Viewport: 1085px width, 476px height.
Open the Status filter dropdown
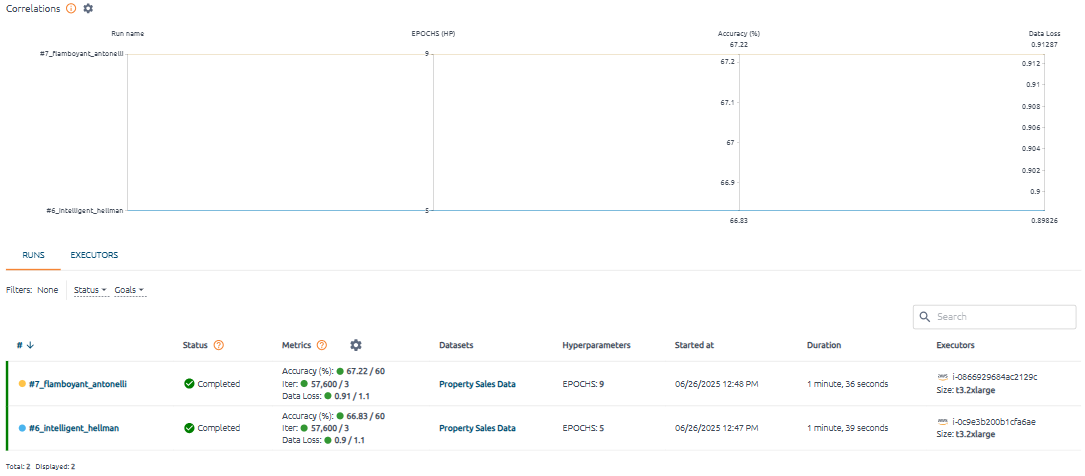[x=91, y=290]
